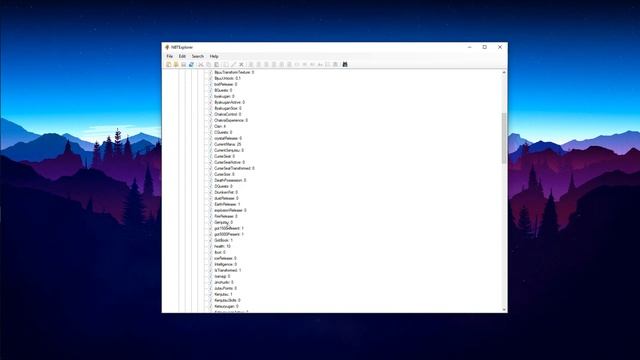Maximize the NBTExplorer window
640x360 pixels.
tap(484, 47)
